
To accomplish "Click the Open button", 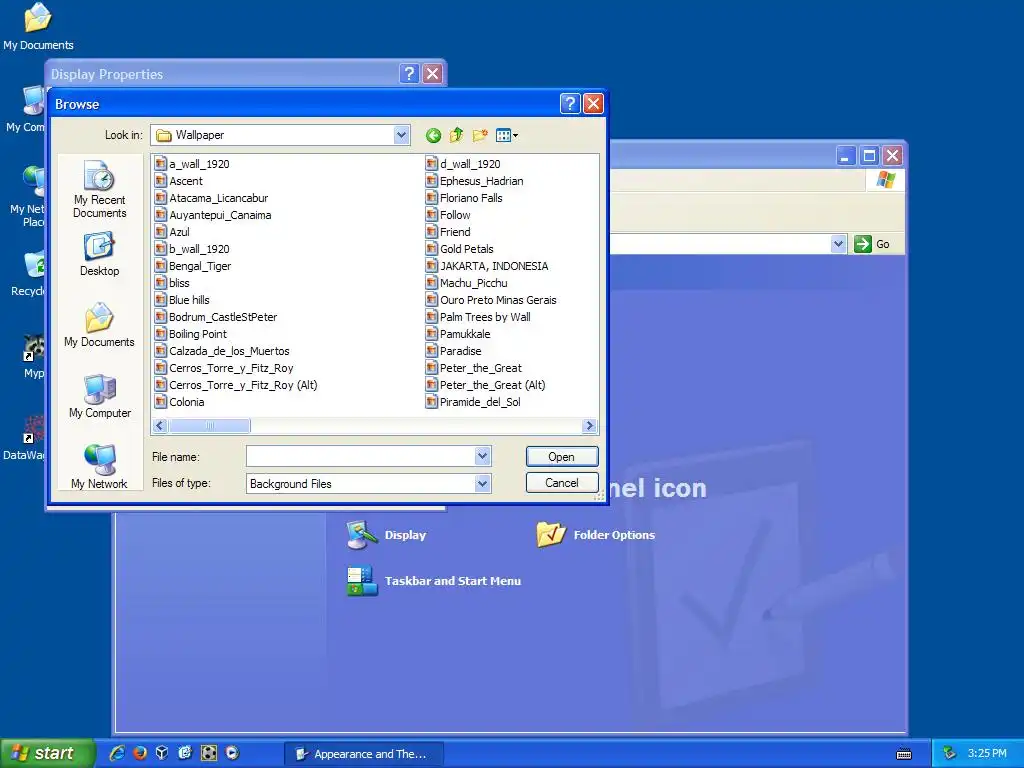I will point(562,456).
